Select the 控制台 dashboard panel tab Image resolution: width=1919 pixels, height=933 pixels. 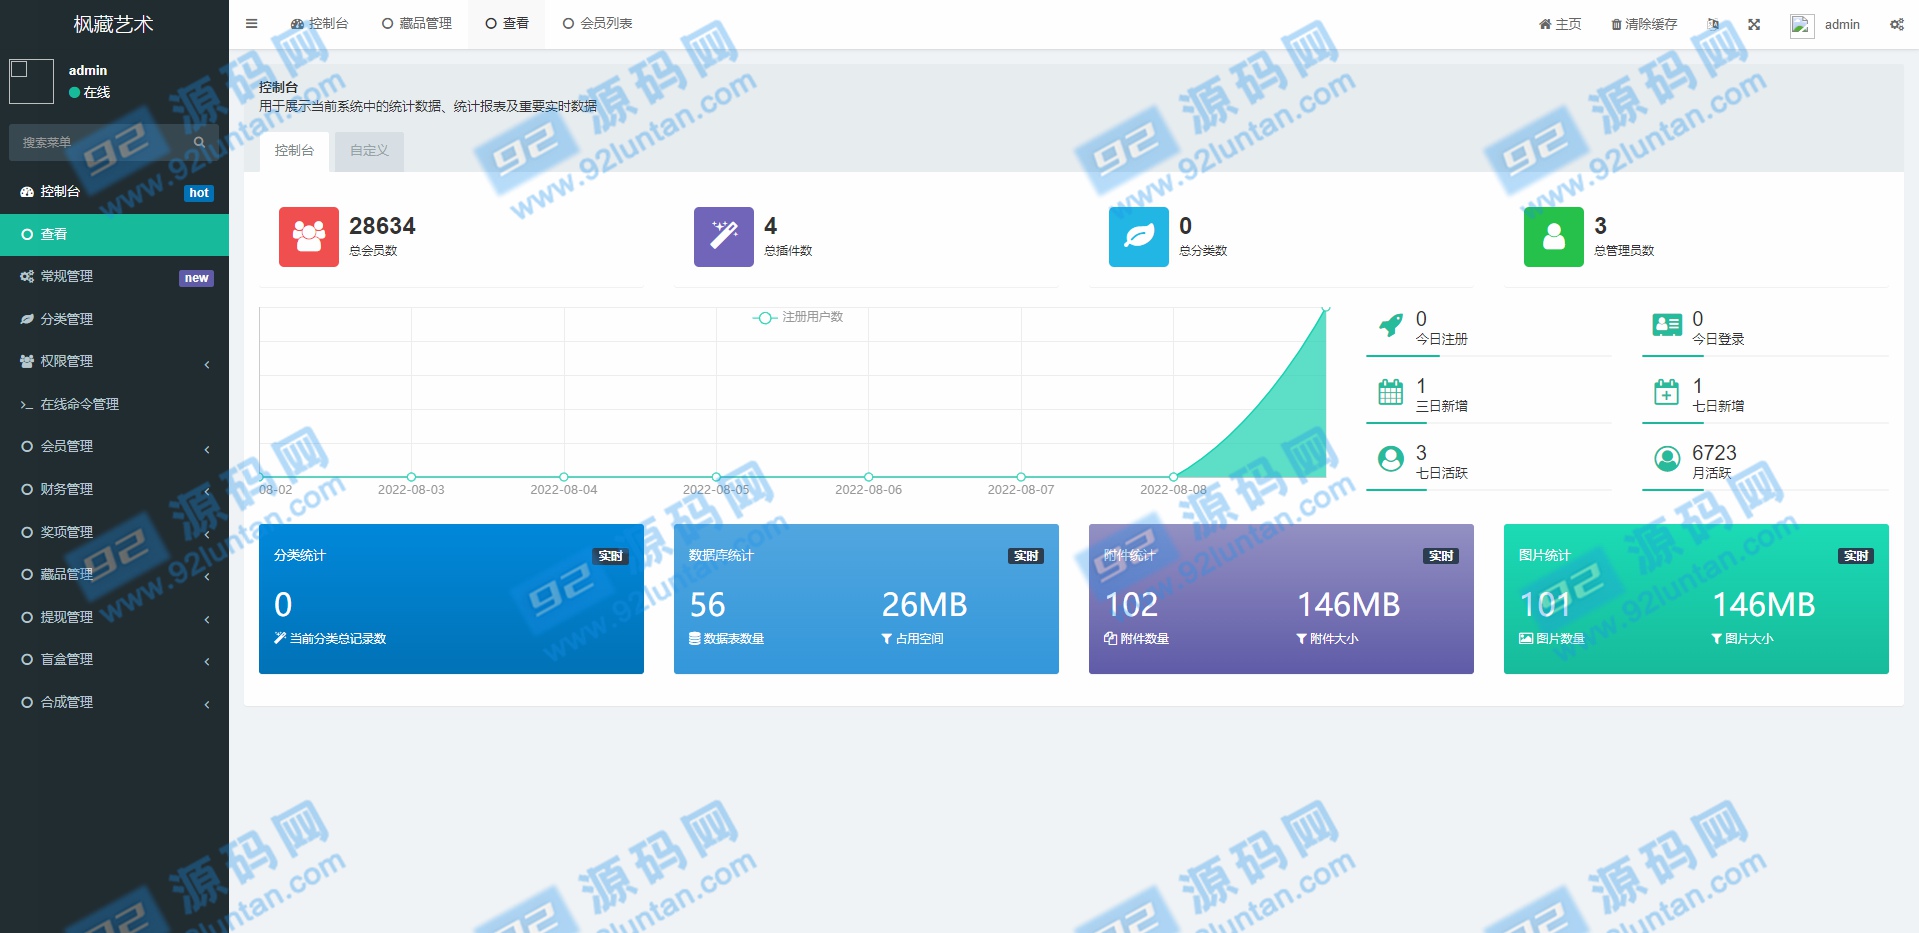pyautogui.click(x=294, y=151)
